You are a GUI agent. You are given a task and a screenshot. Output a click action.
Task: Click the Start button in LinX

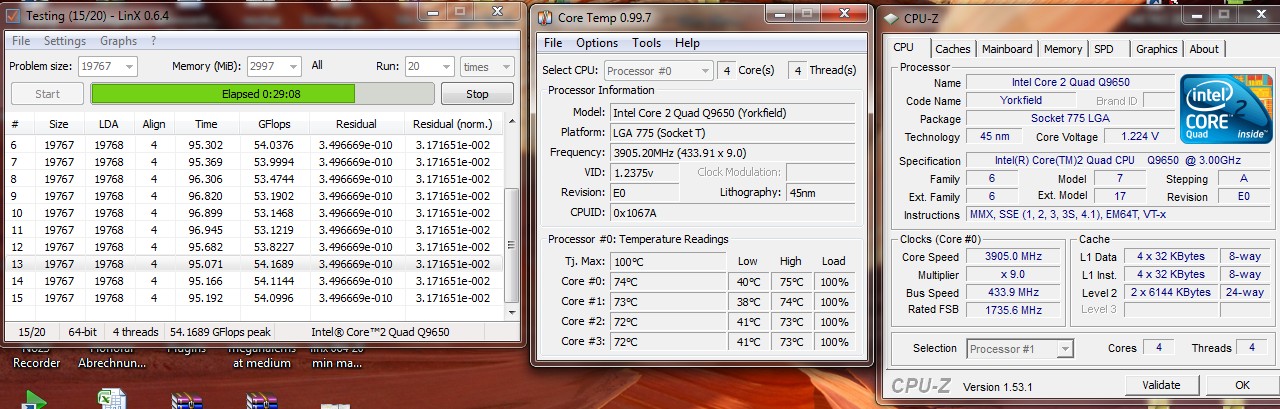tap(47, 94)
